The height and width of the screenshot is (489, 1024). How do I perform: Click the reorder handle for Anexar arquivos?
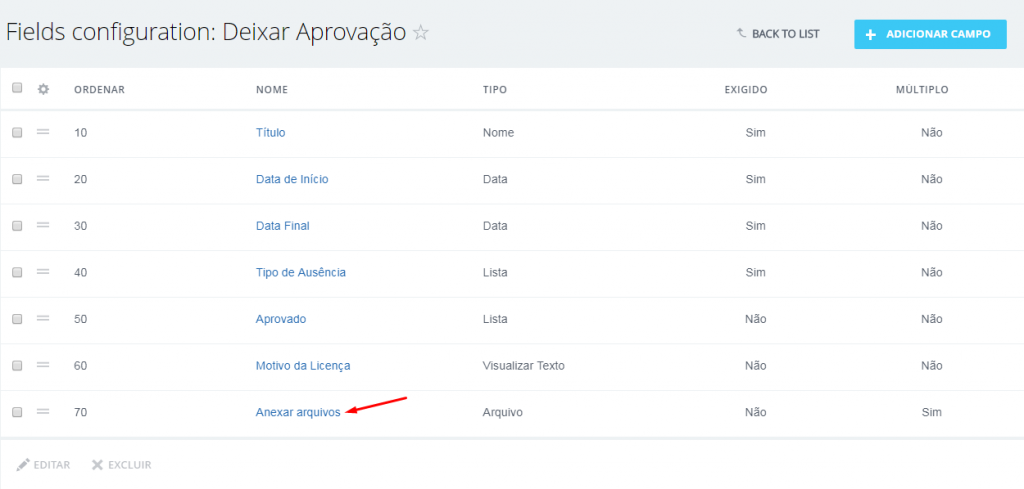click(43, 411)
